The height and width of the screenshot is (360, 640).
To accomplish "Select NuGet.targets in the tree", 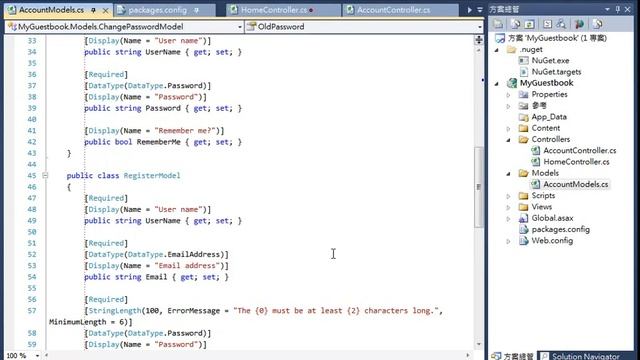I will tap(556, 72).
